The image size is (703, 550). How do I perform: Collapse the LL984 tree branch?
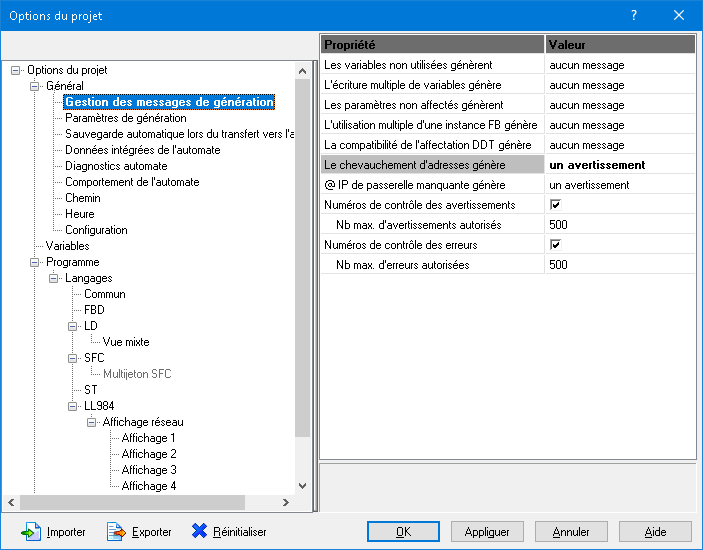[72, 406]
